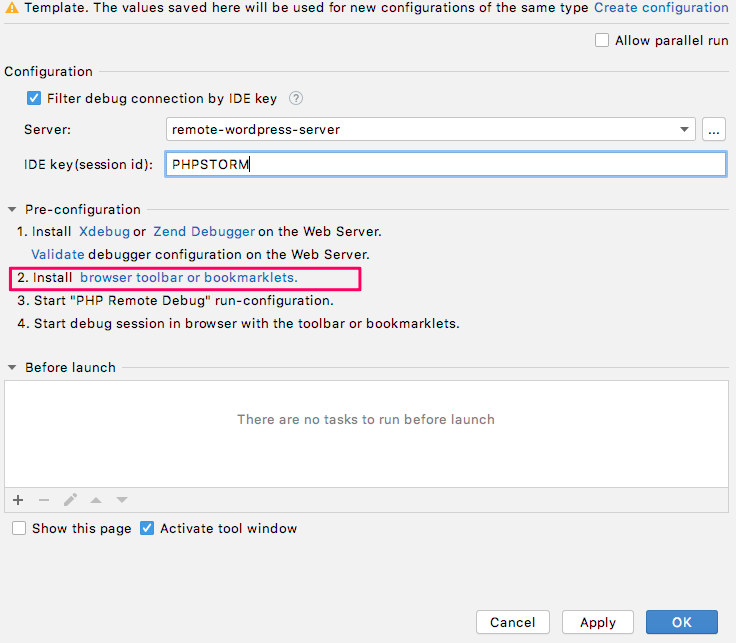This screenshot has height=643, width=736.
Task: Open server settings with the ellipsis button
Action: click(x=713, y=129)
